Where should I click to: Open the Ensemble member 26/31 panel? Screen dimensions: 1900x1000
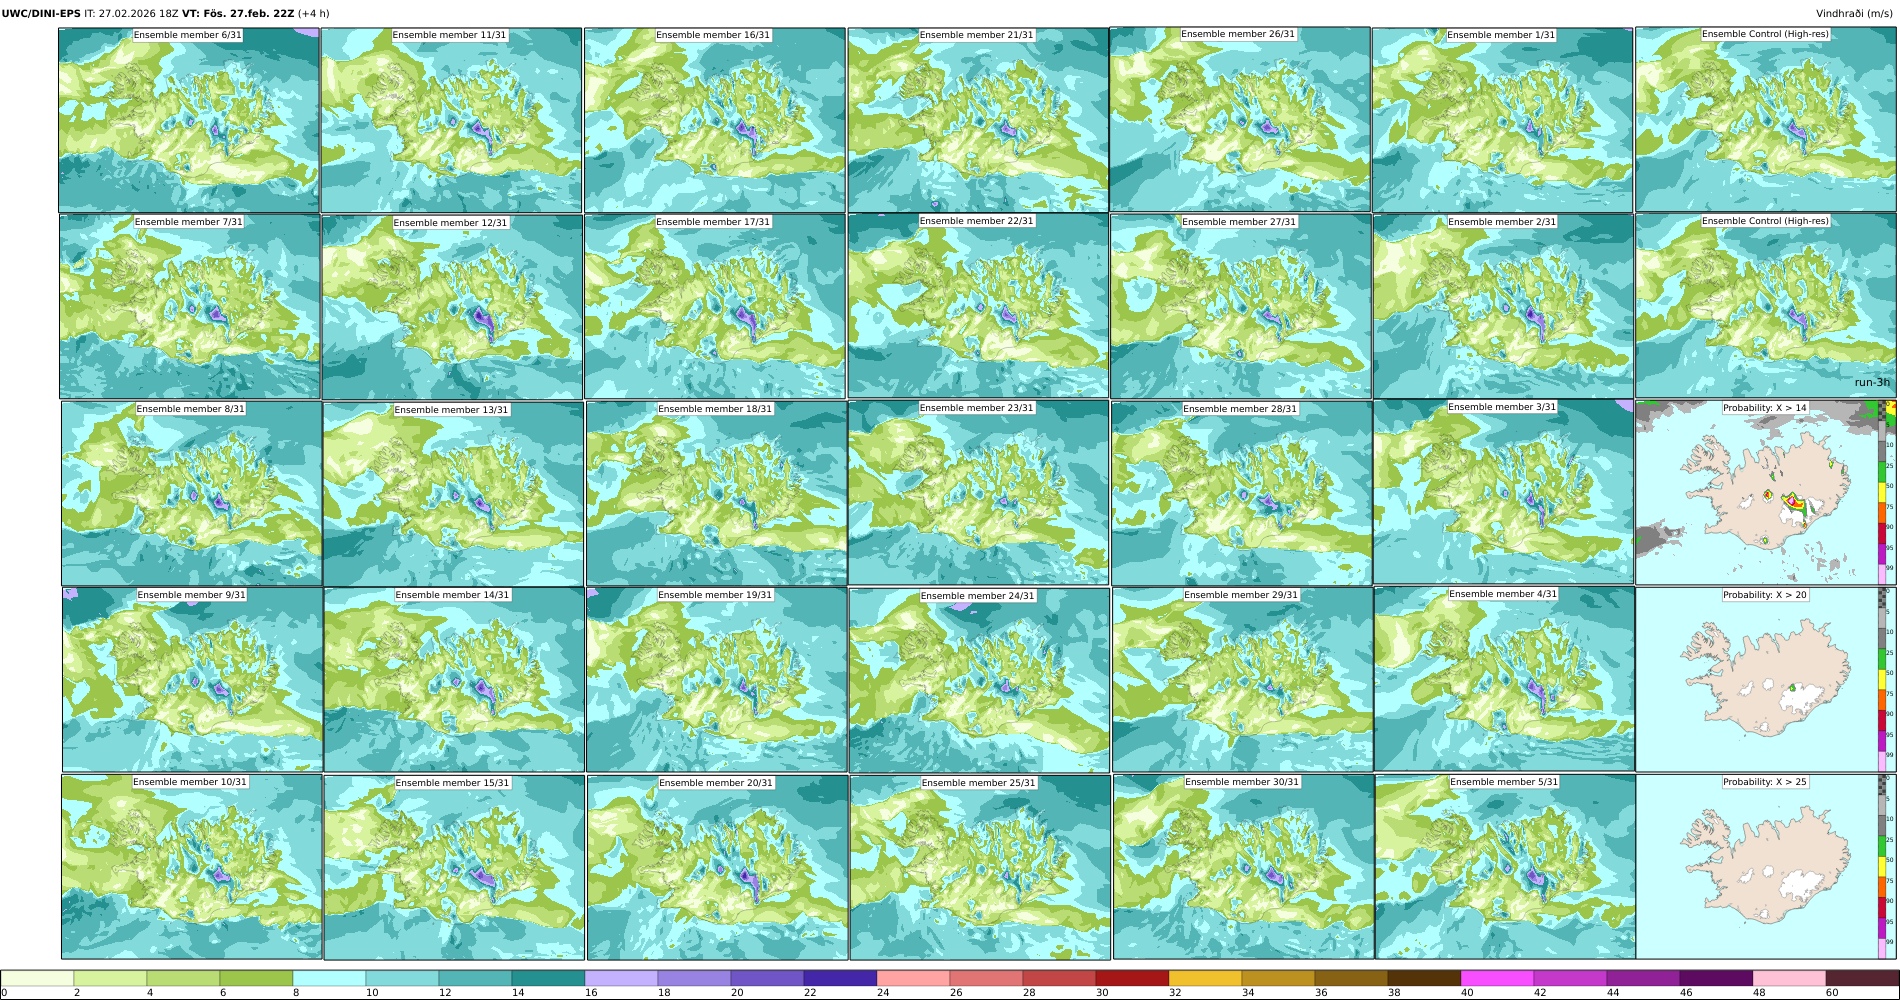click(1240, 119)
